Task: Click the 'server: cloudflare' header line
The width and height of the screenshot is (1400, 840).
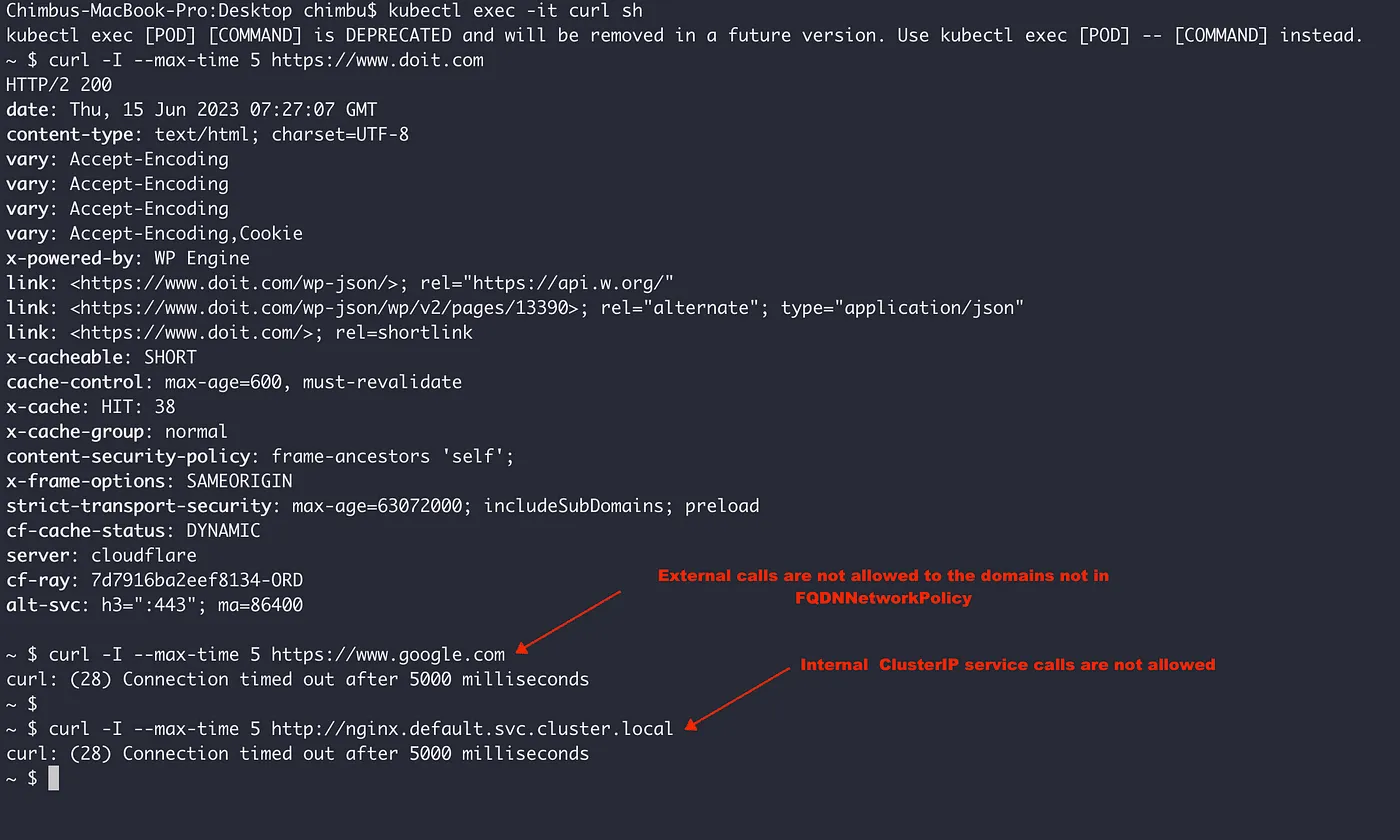Action: [101, 556]
